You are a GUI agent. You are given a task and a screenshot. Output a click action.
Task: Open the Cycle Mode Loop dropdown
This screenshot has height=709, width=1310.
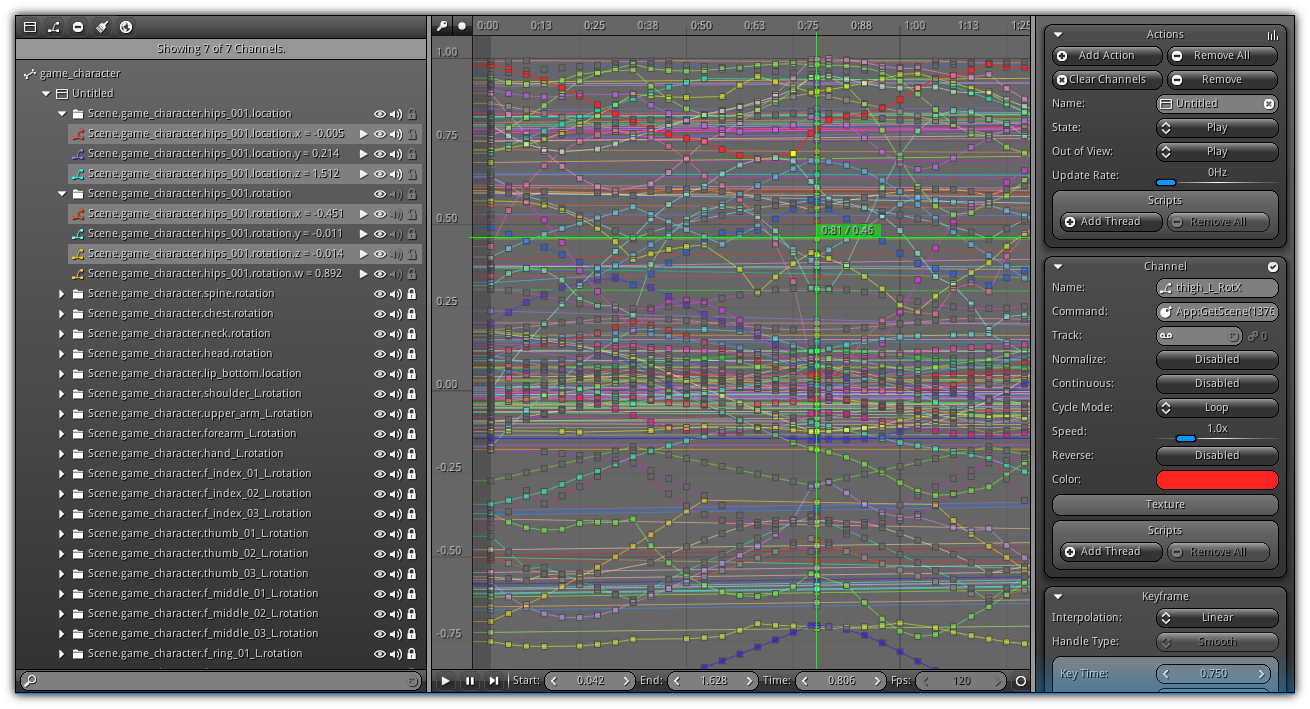[1217, 408]
